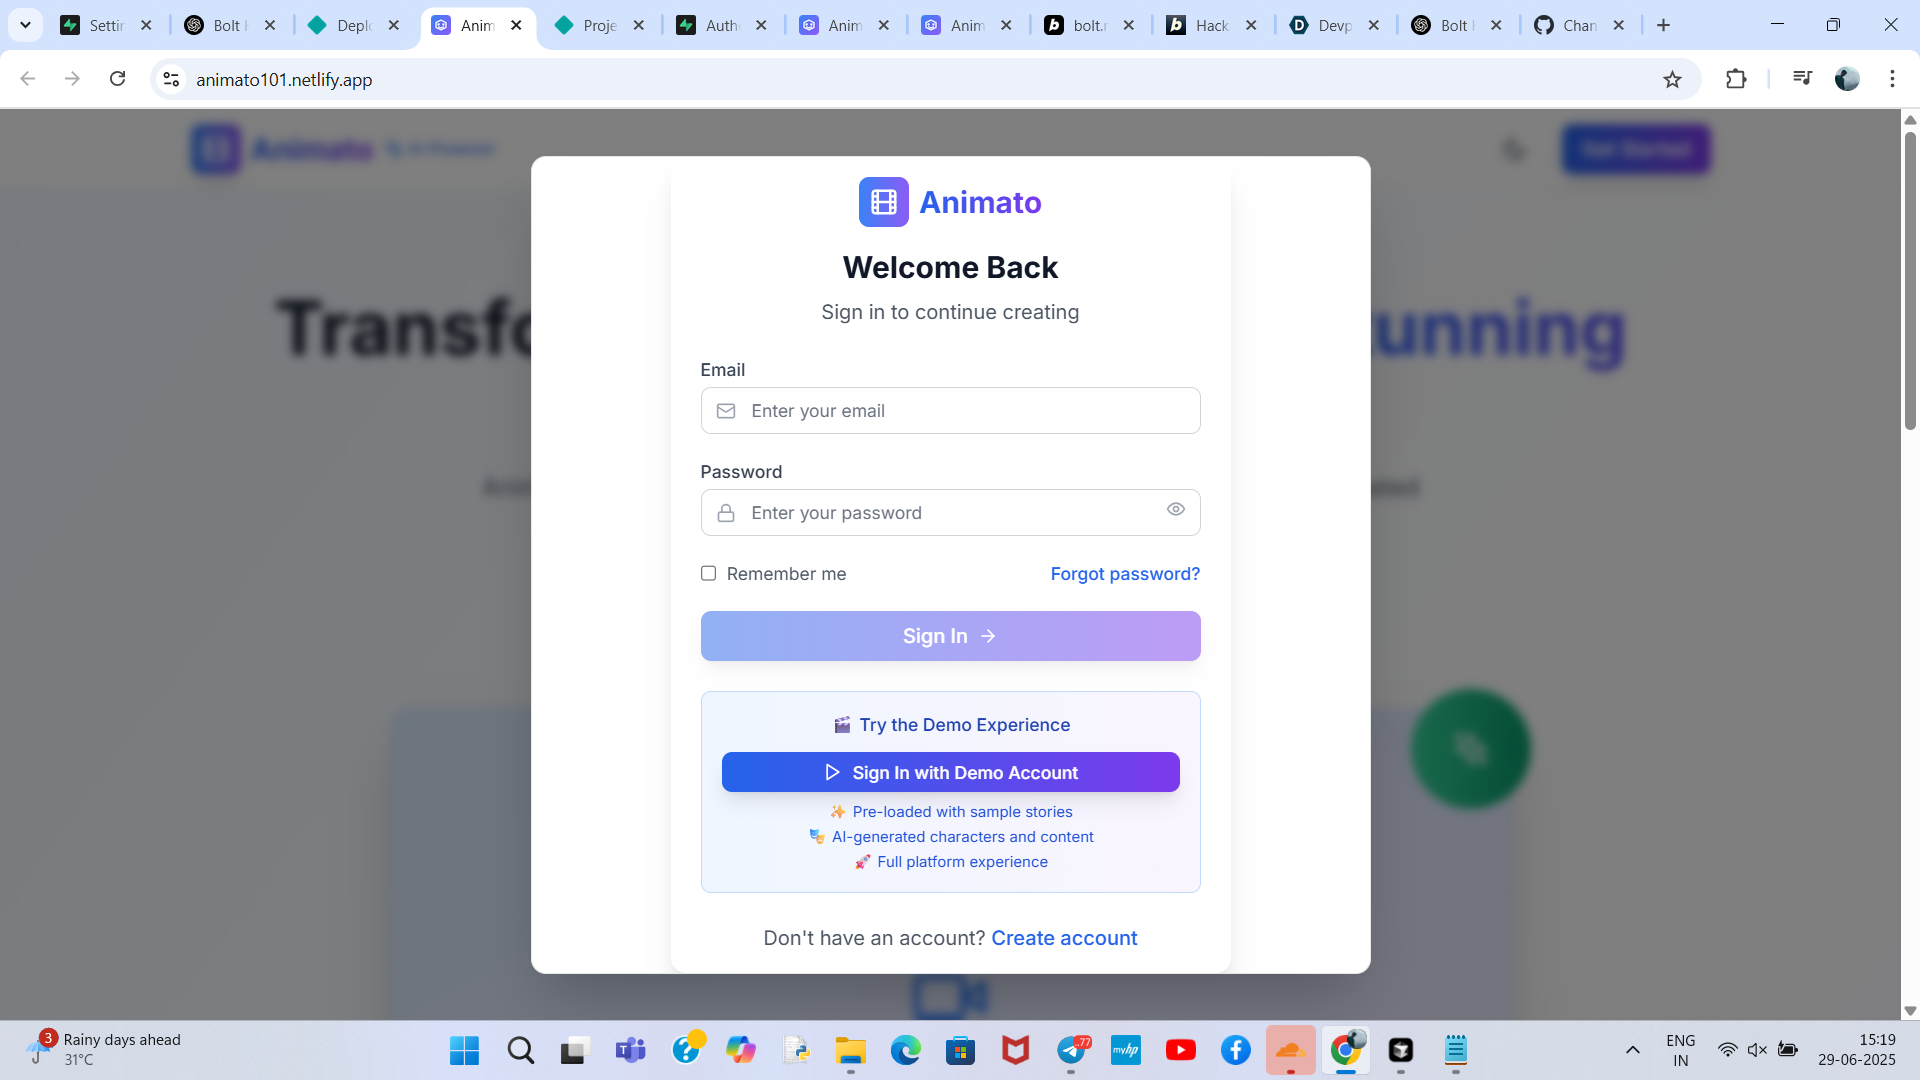Click the Forgot password? link

point(1124,574)
